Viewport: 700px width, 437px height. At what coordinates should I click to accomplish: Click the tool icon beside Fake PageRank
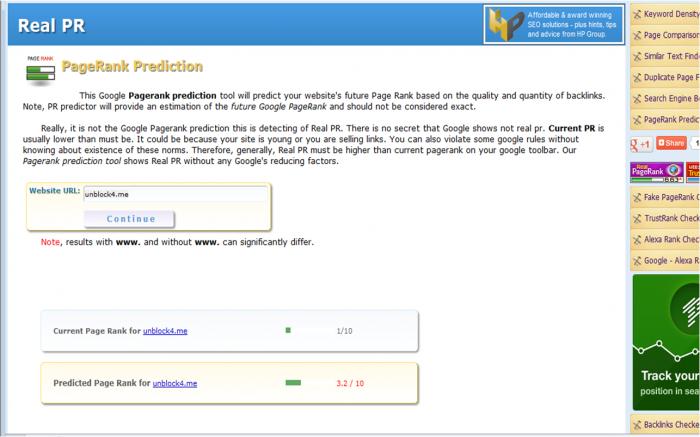[637, 197]
